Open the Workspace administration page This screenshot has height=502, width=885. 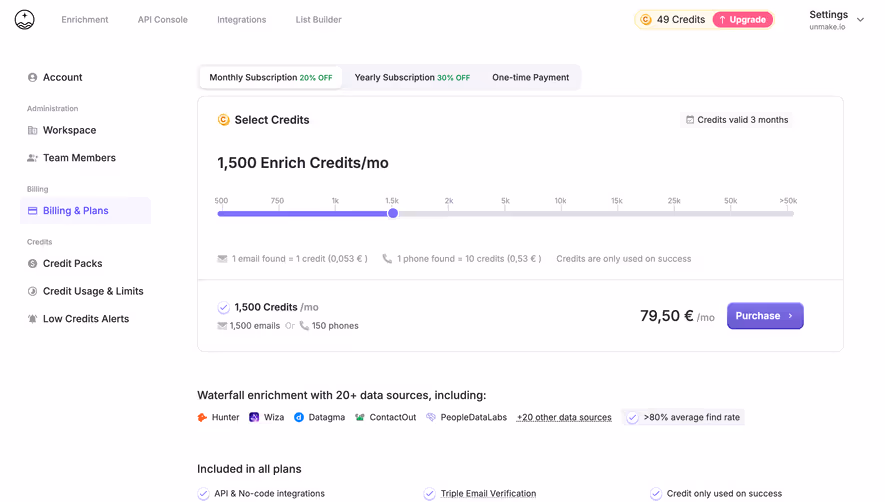(x=69, y=130)
